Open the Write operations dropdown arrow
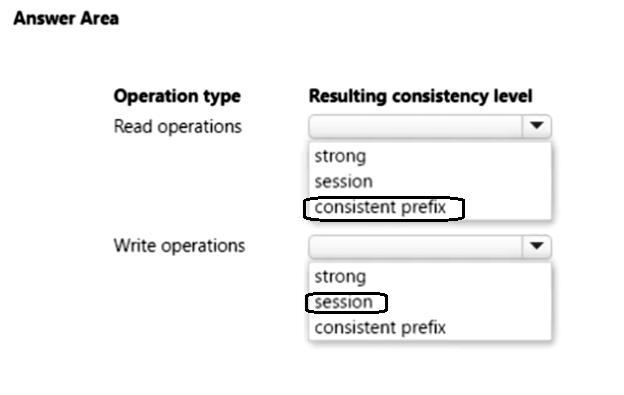Image resolution: width=624 pixels, height=395 pixels. [x=536, y=246]
